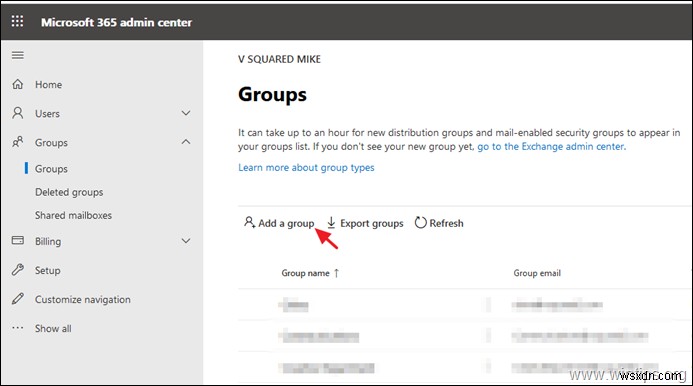The height and width of the screenshot is (386, 693).
Task: Open Billing in the sidebar
Action: click(48, 241)
